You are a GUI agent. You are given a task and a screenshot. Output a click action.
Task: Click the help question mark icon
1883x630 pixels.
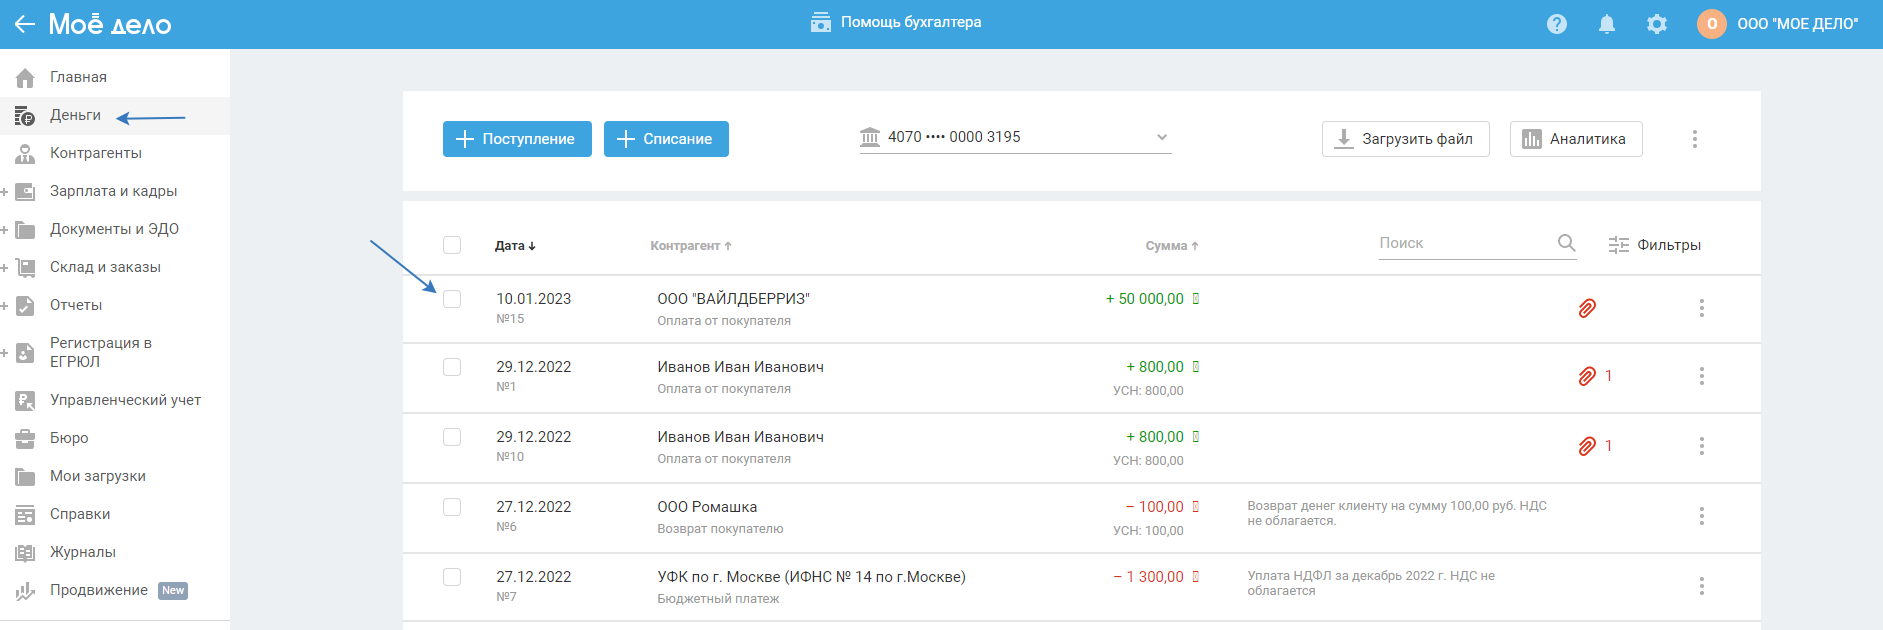click(1556, 24)
